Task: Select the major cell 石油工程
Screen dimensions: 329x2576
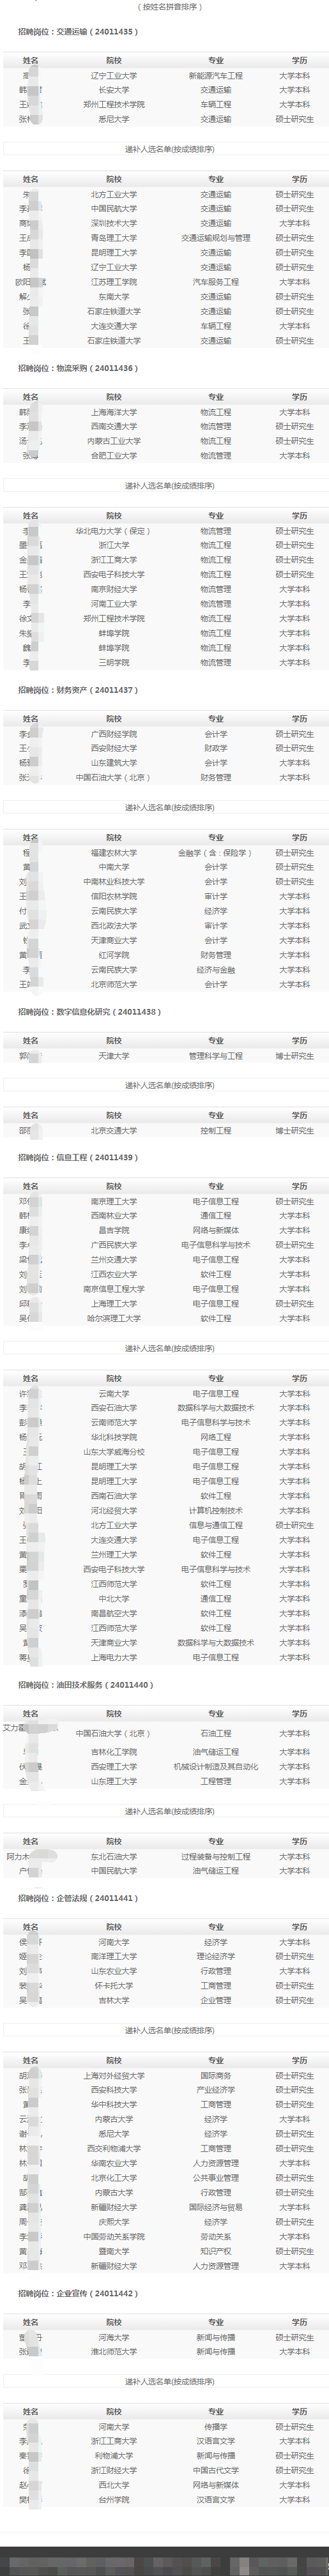Action: [x=216, y=1733]
